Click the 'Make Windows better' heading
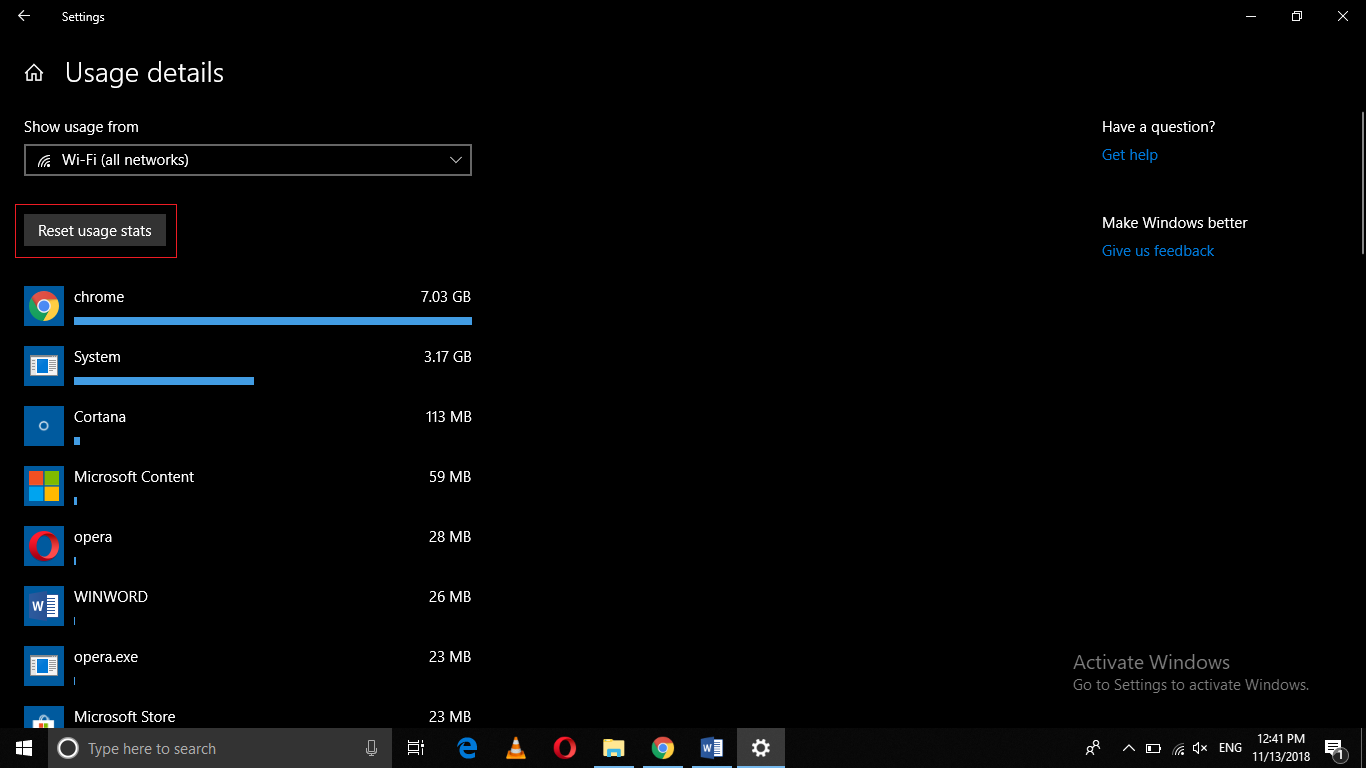Viewport: 1366px width, 768px height. (x=1175, y=223)
